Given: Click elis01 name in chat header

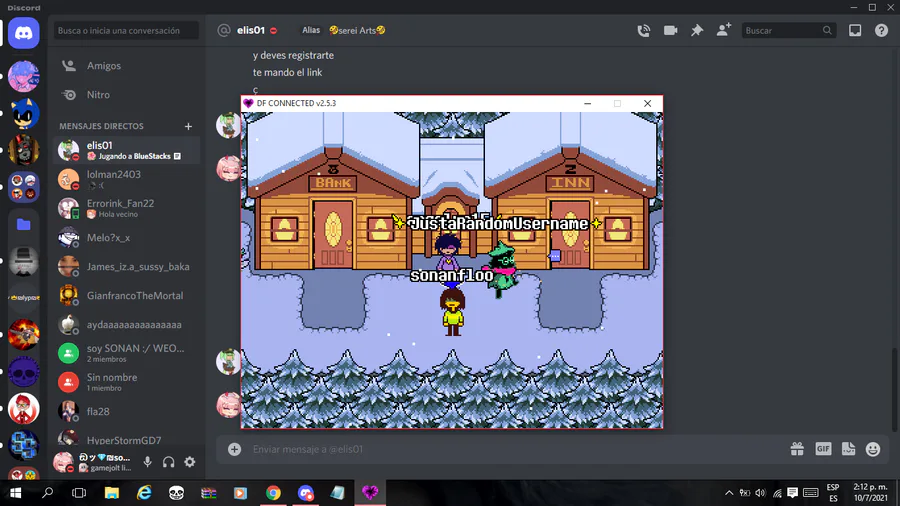Looking at the screenshot, I should (x=251, y=30).
